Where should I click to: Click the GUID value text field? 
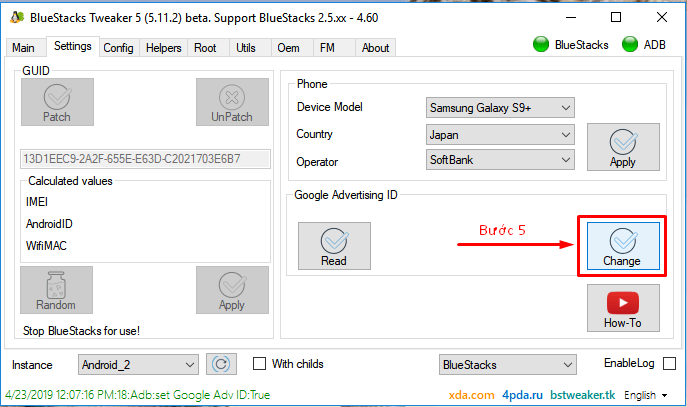click(x=145, y=159)
